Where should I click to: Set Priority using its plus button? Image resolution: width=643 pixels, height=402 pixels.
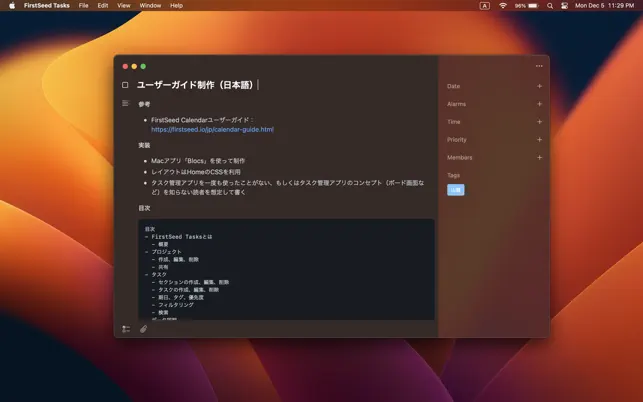pyautogui.click(x=539, y=140)
